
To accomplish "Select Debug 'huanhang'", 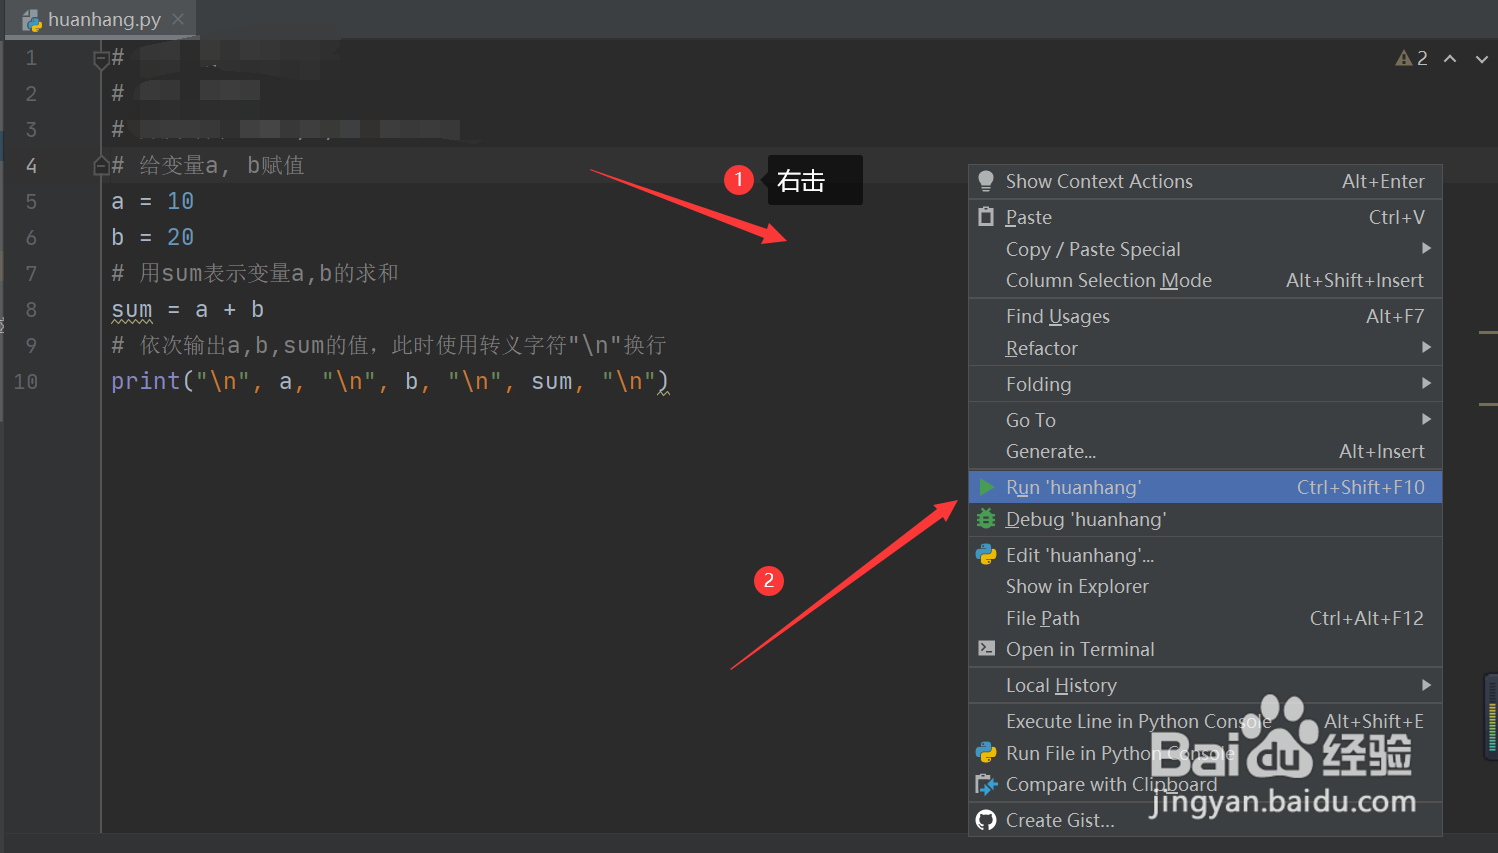I will [x=1205, y=519].
